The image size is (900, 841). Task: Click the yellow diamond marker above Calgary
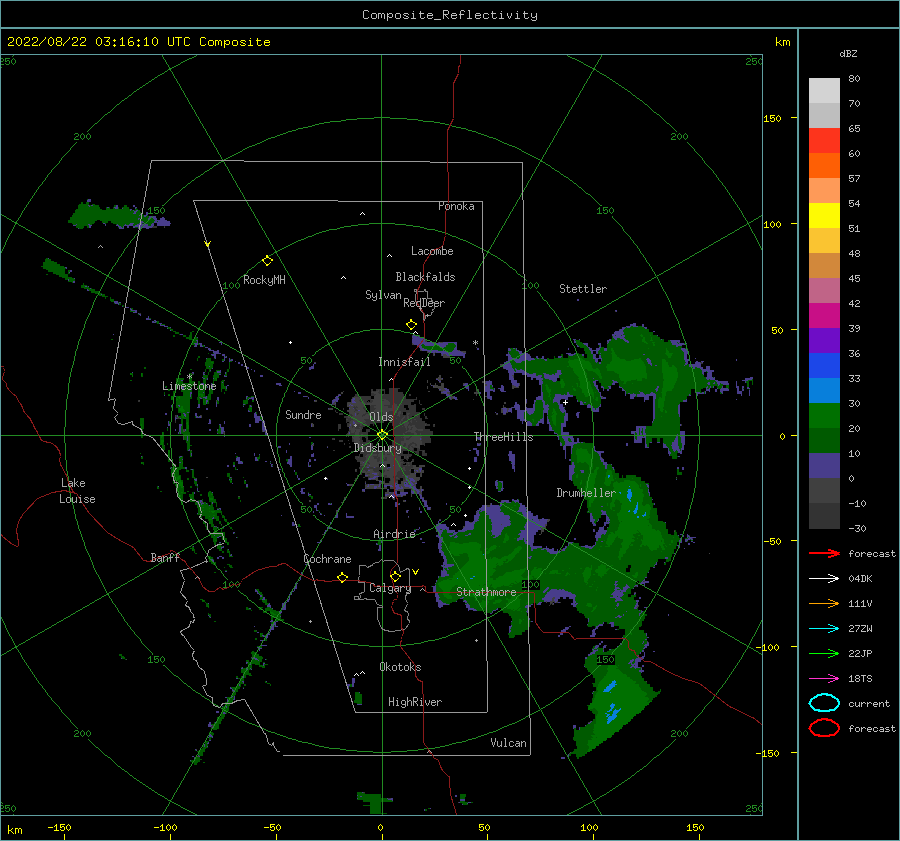pos(395,576)
